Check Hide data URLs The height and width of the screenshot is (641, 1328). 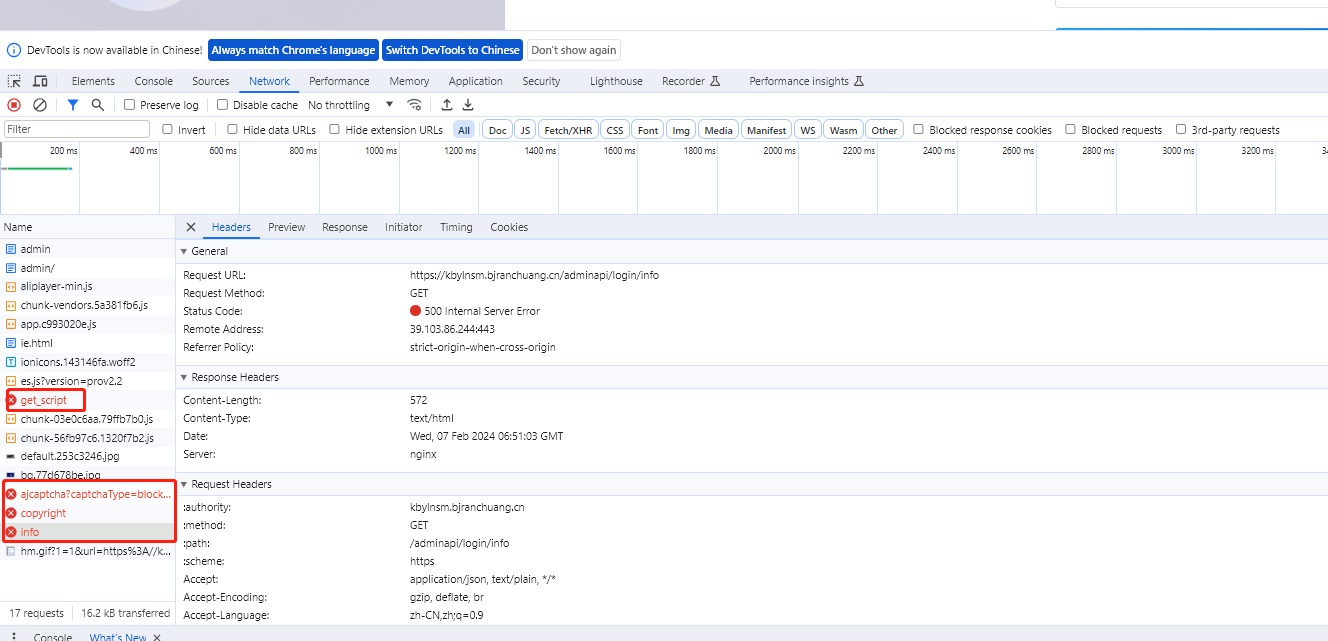pyautogui.click(x=233, y=129)
